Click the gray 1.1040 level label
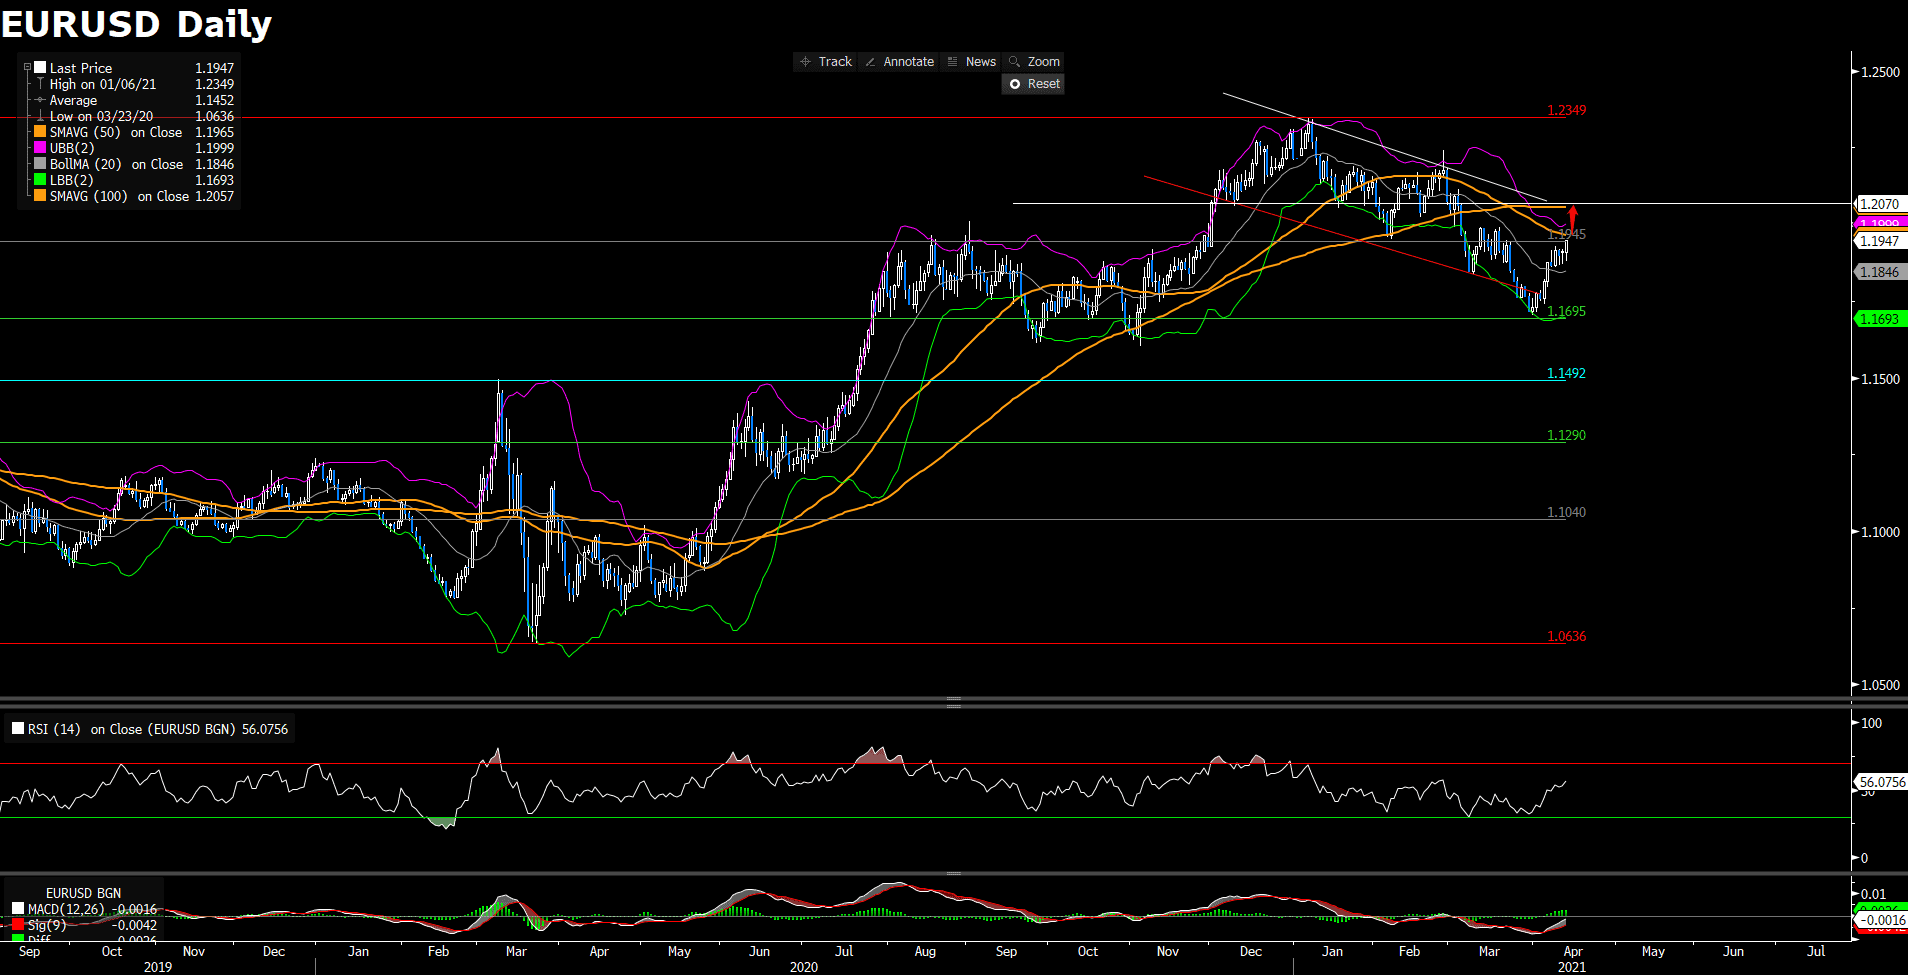The width and height of the screenshot is (1908, 975). (x=1566, y=512)
